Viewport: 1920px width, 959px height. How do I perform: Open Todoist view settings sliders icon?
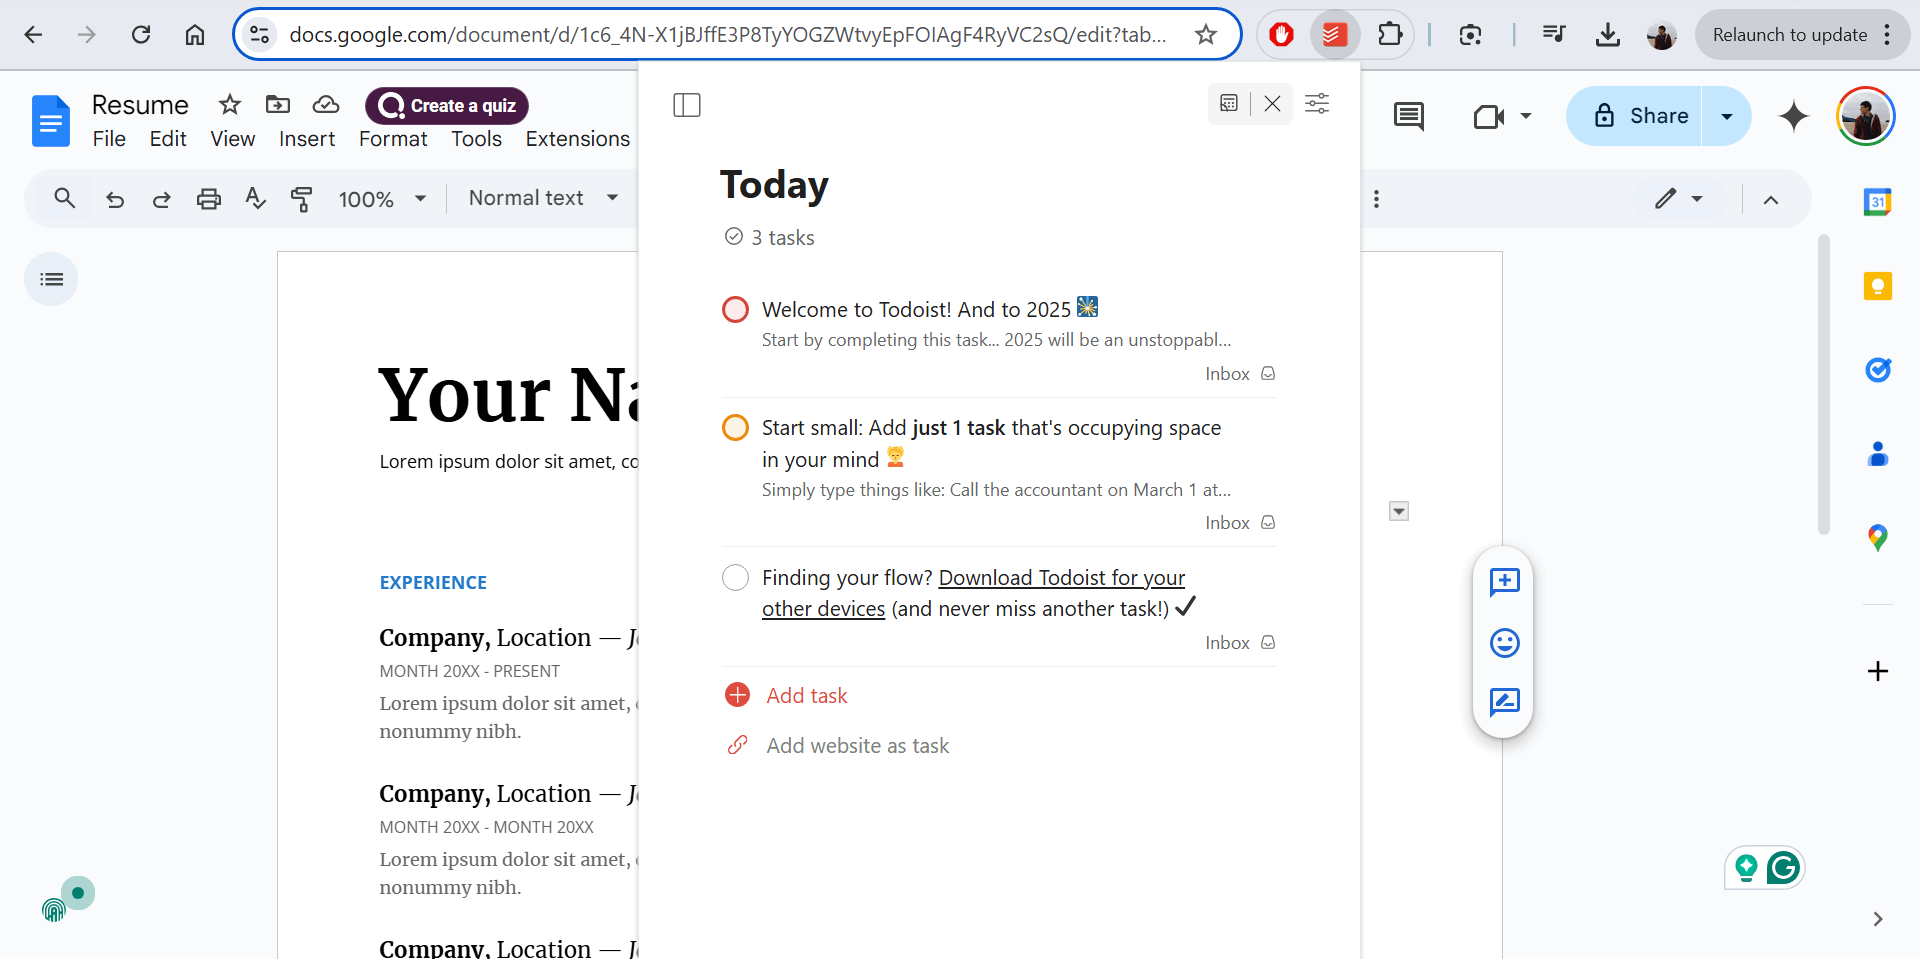tap(1317, 104)
